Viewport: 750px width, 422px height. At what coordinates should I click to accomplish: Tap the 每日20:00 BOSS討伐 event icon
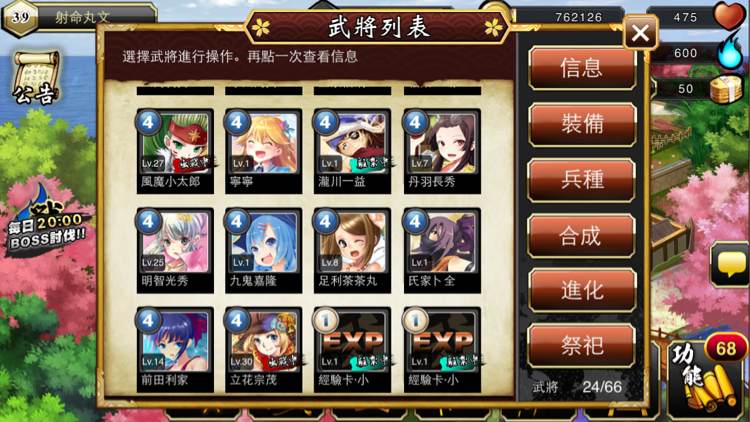click(46, 222)
